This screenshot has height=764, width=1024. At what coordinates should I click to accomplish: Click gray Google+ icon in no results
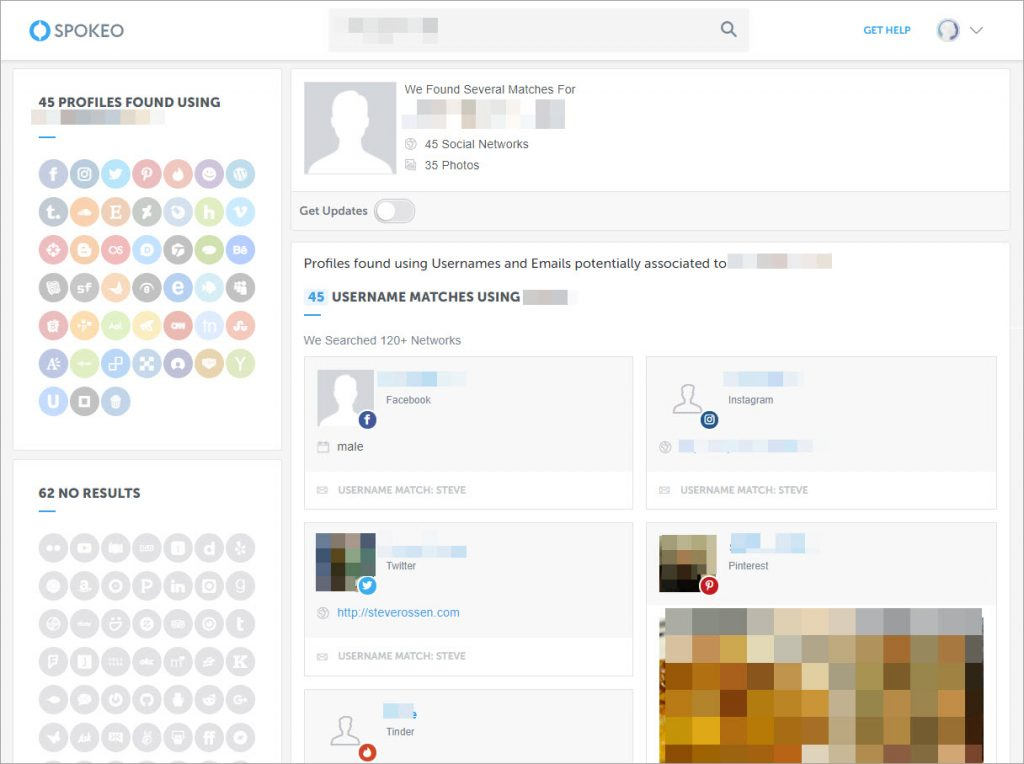coord(240,699)
